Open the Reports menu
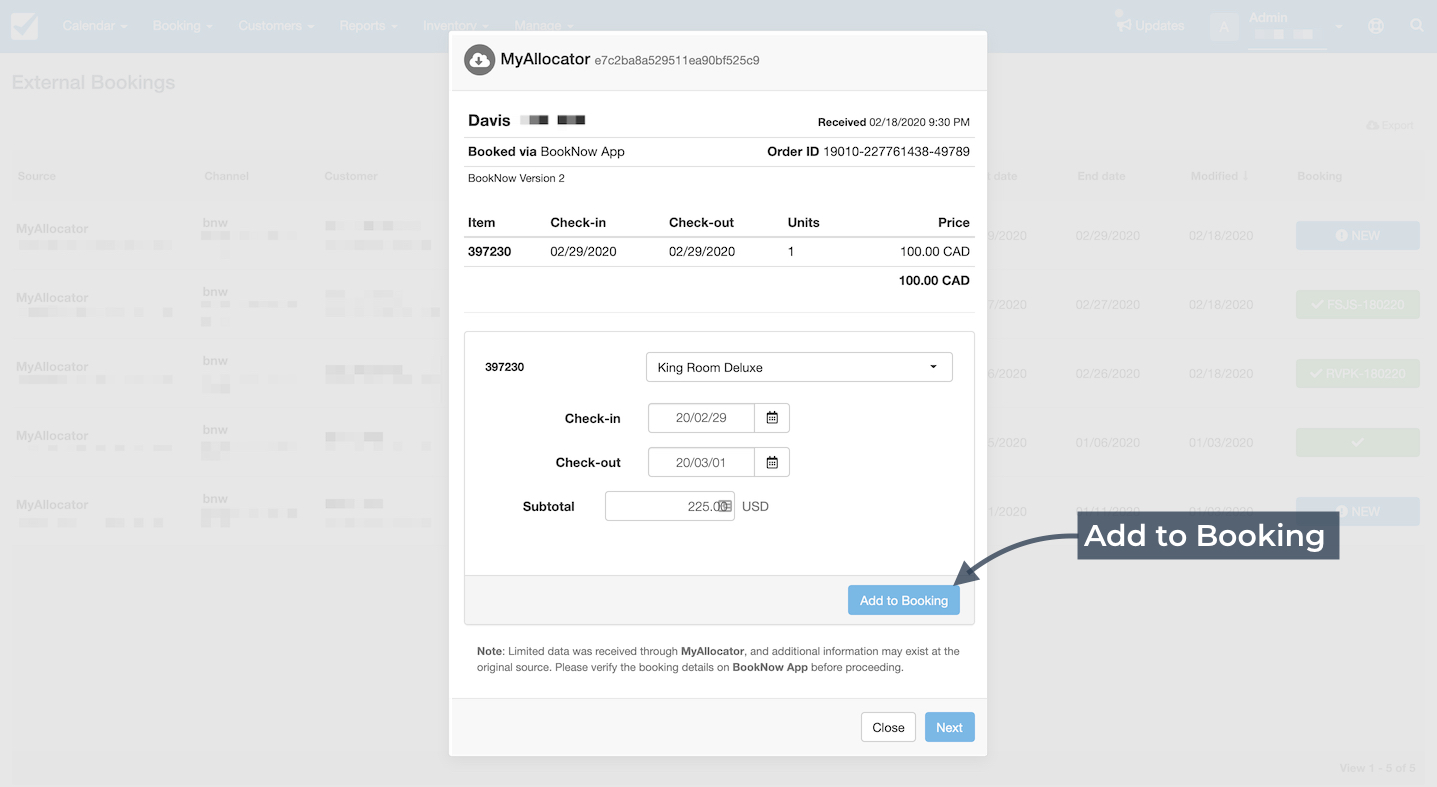This screenshot has width=1437, height=787. [x=368, y=26]
